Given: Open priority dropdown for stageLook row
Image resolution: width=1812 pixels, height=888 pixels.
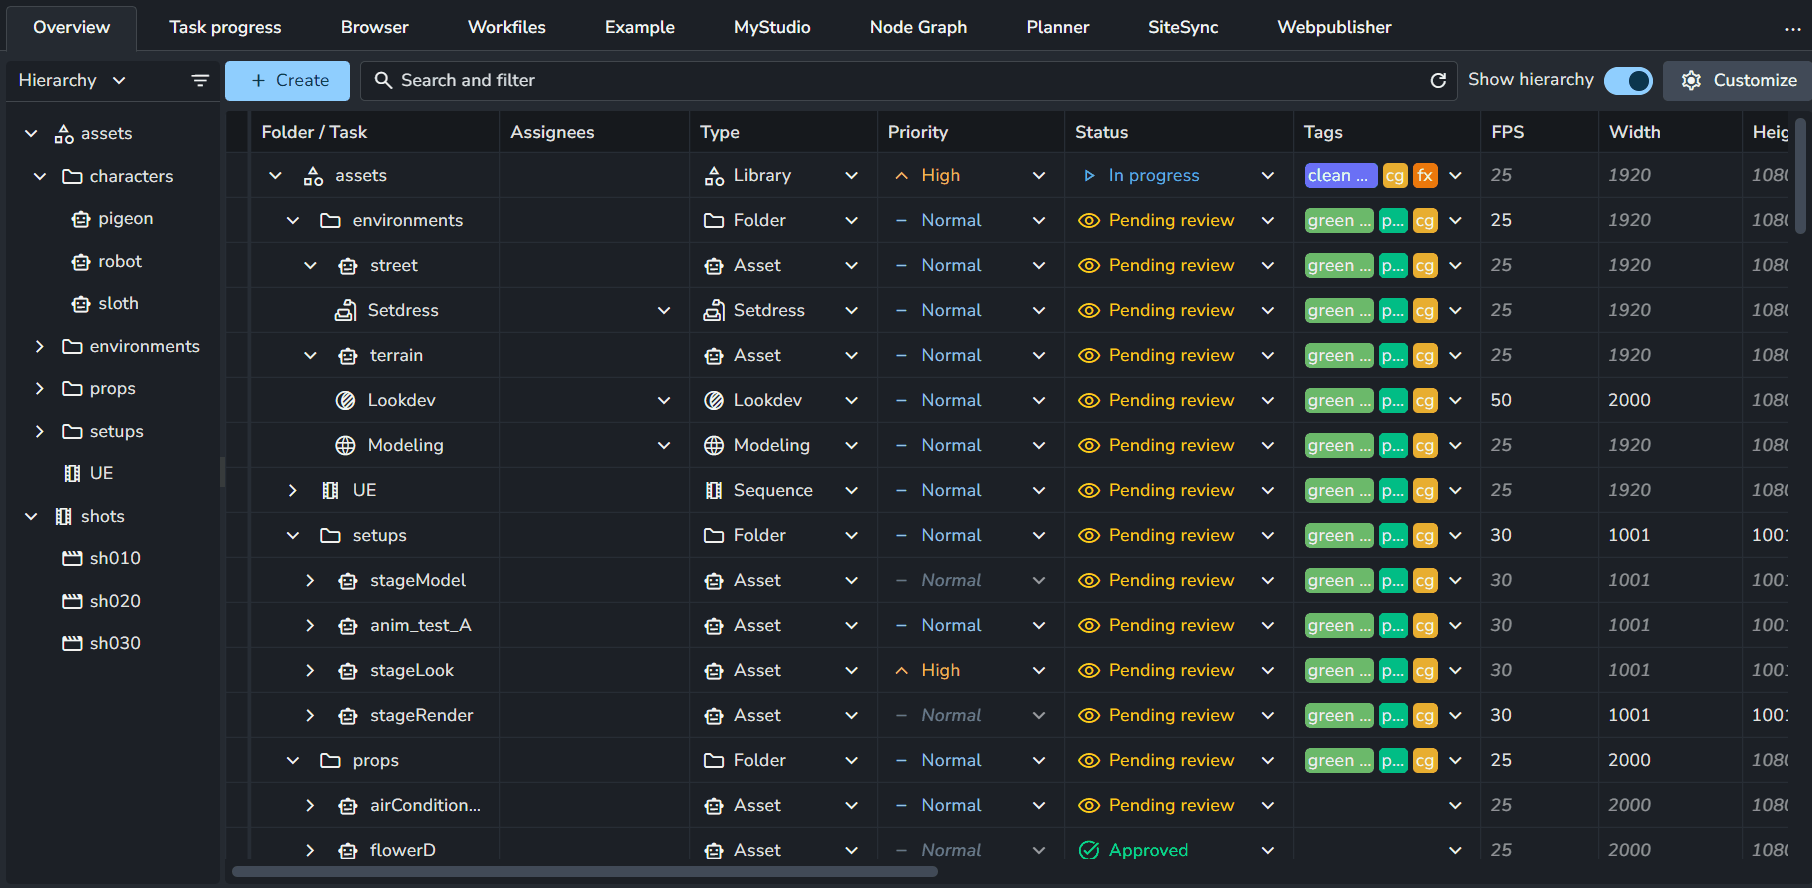Looking at the screenshot, I should [1038, 670].
